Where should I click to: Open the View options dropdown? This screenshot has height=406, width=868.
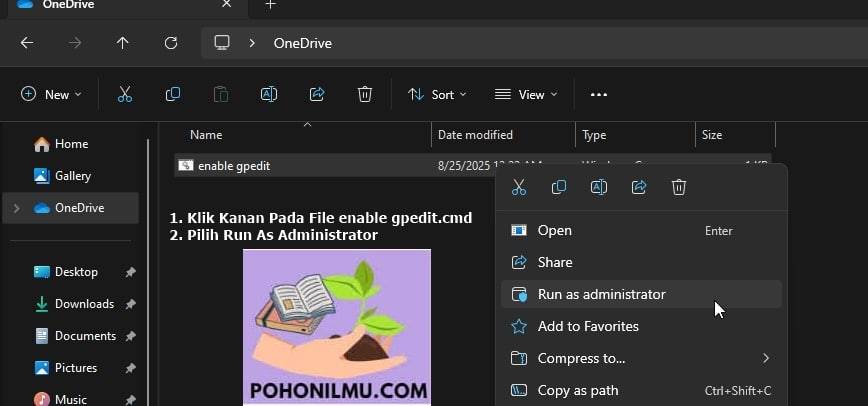(x=525, y=95)
